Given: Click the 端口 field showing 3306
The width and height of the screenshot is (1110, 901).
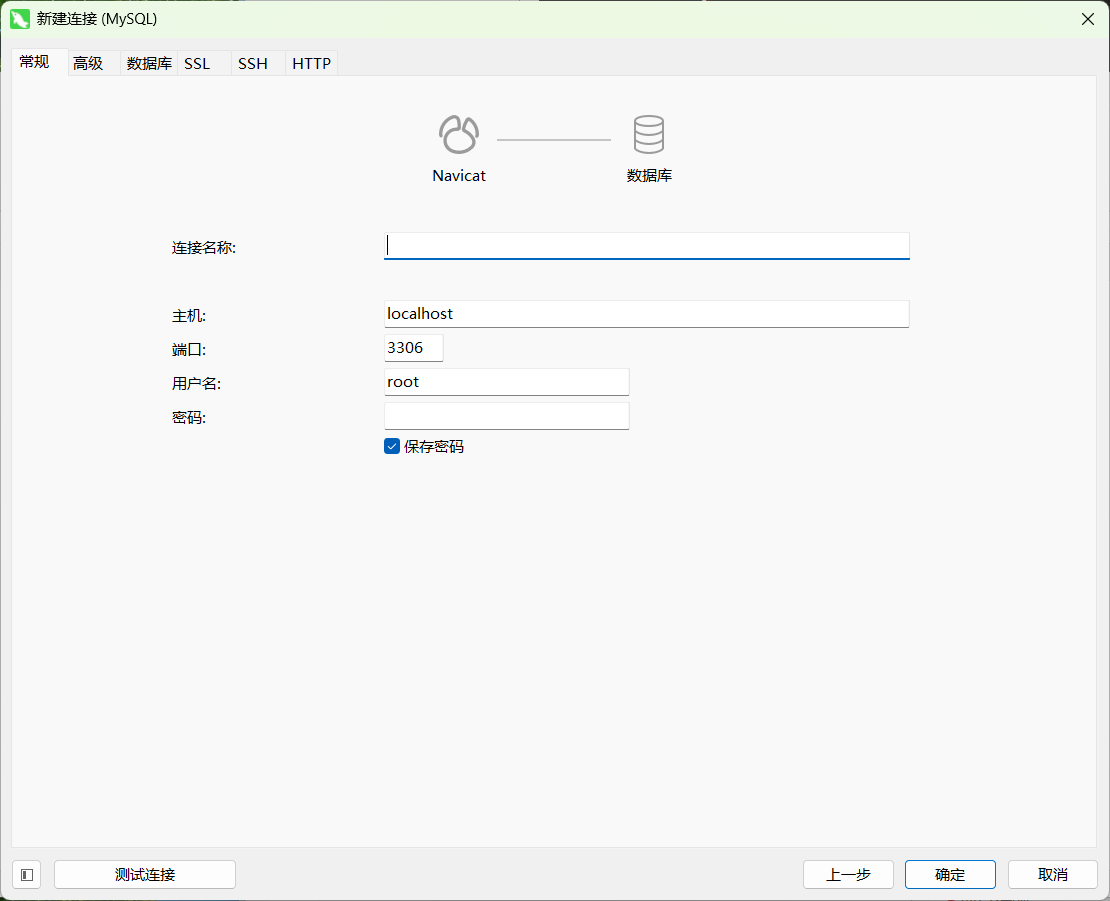Looking at the screenshot, I should pyautogui.click(x=412, y=347).
